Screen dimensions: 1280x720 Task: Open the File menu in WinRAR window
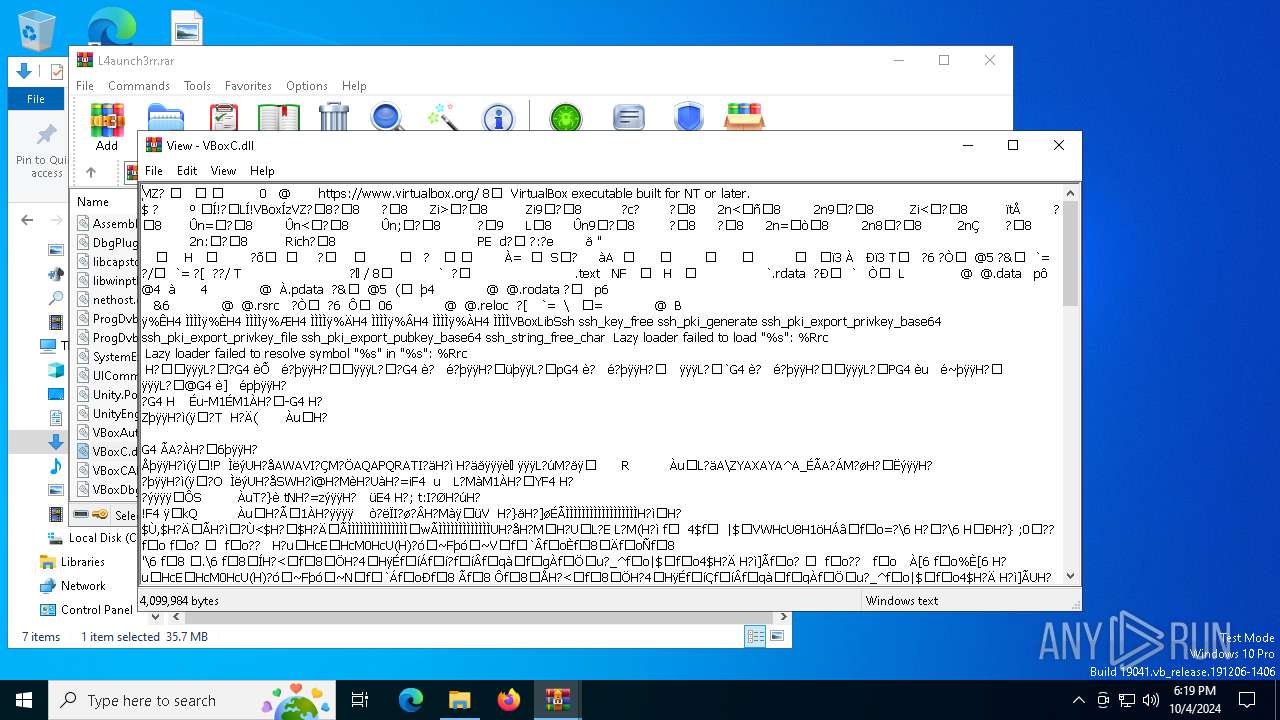click(85, 86)
